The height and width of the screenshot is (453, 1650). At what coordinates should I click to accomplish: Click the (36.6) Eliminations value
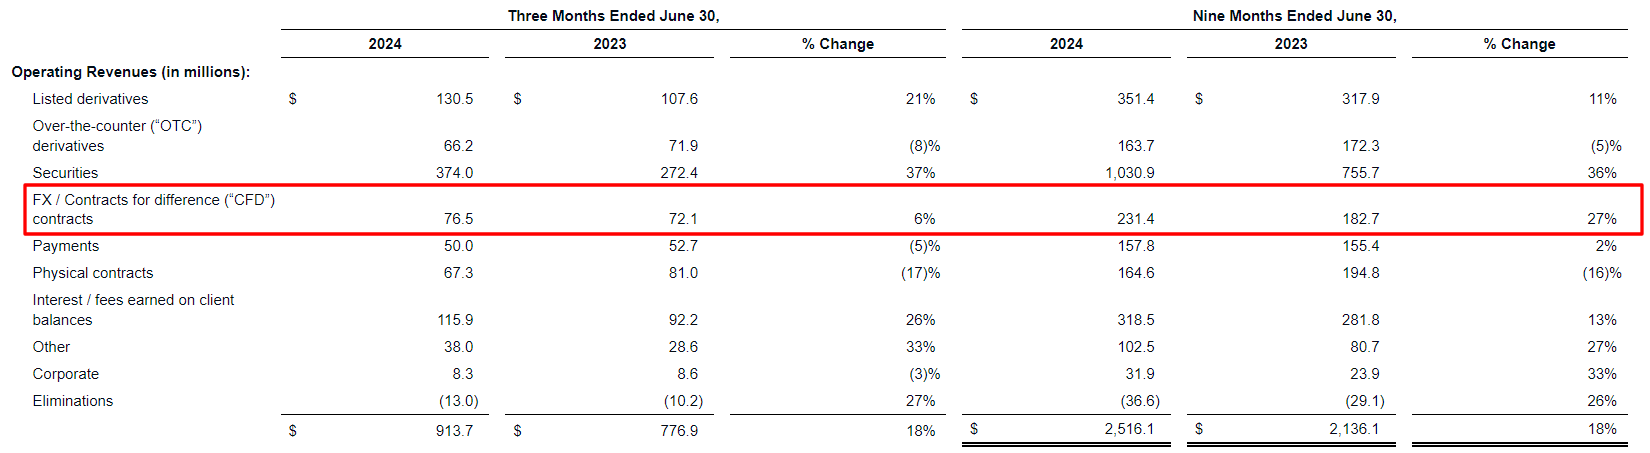click(x=1140, y=401)
